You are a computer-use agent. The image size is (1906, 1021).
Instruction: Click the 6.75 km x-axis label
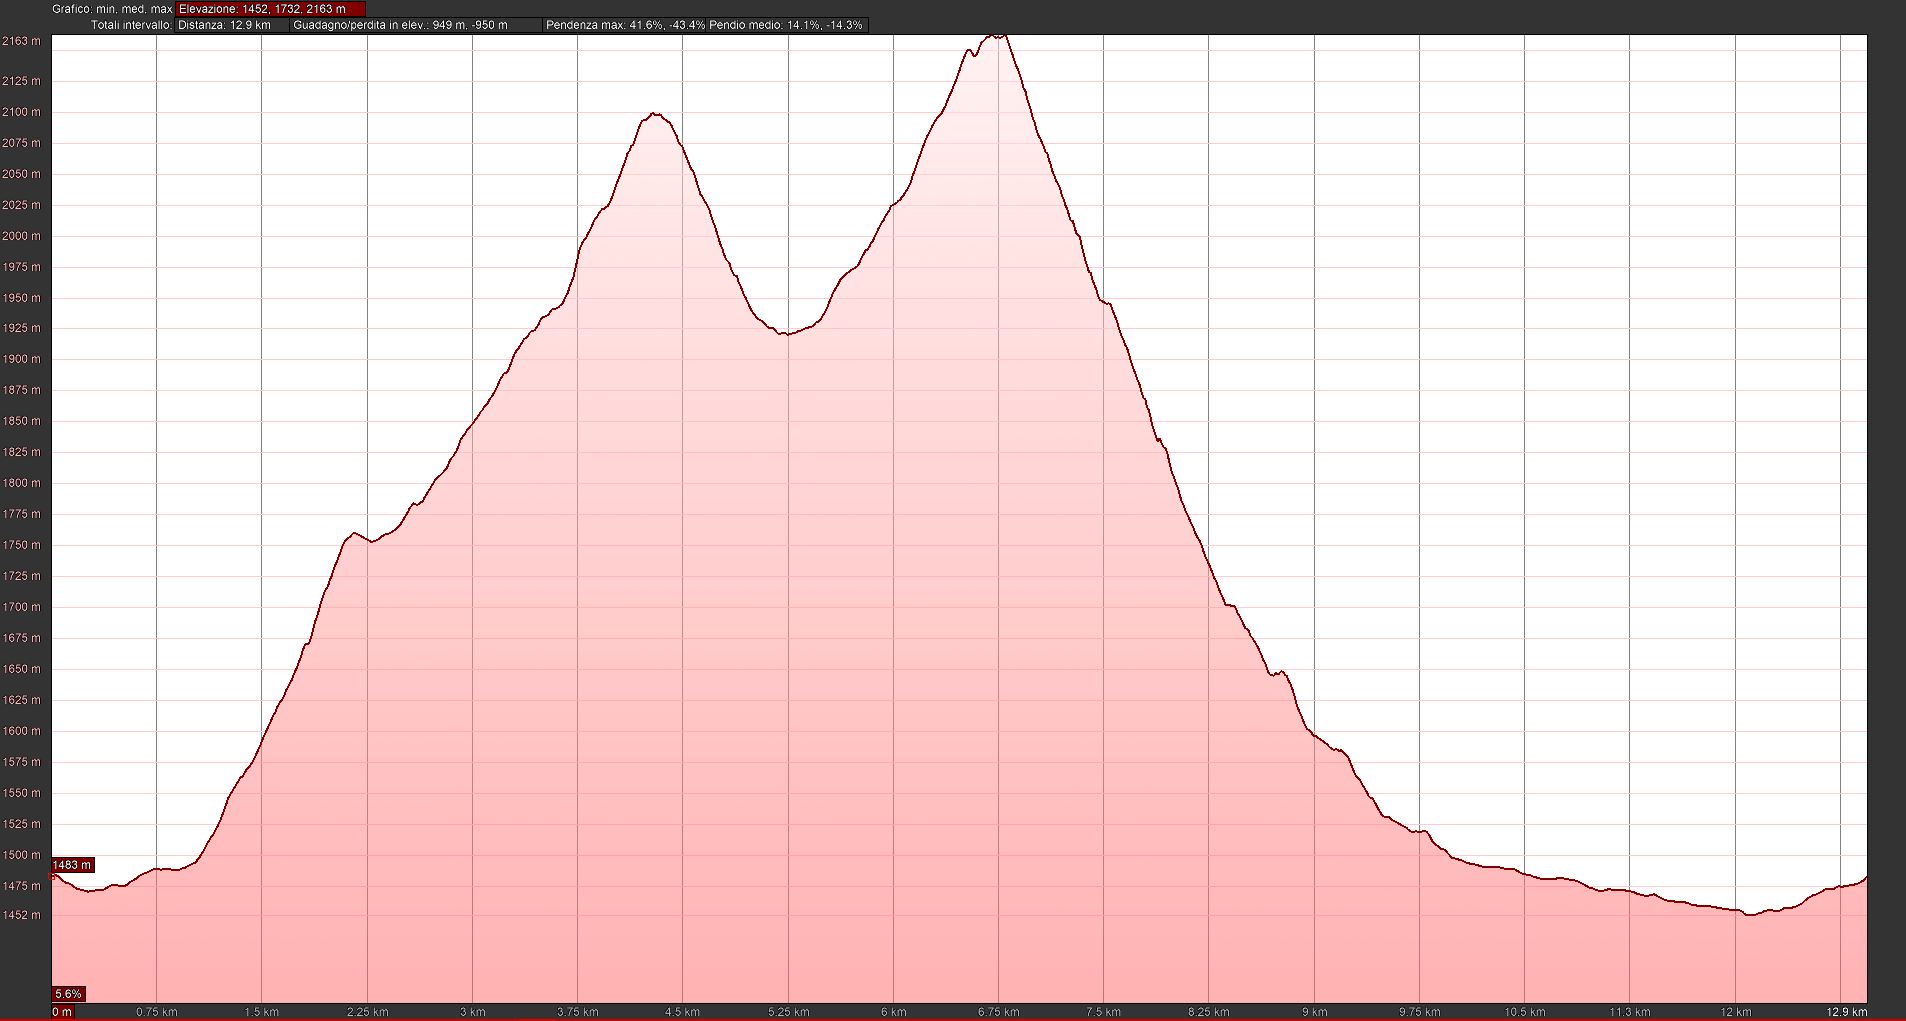[x=998, y=1012]
